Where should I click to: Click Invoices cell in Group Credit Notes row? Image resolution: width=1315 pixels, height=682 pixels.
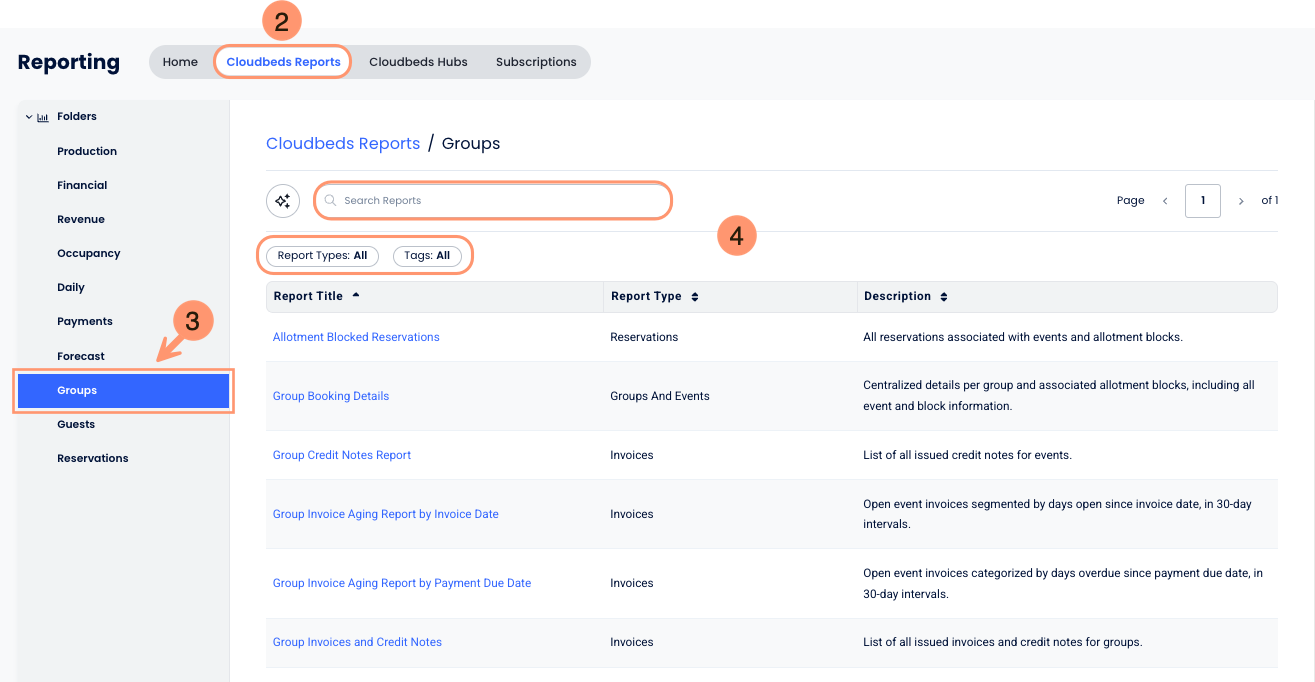[632, 455]
